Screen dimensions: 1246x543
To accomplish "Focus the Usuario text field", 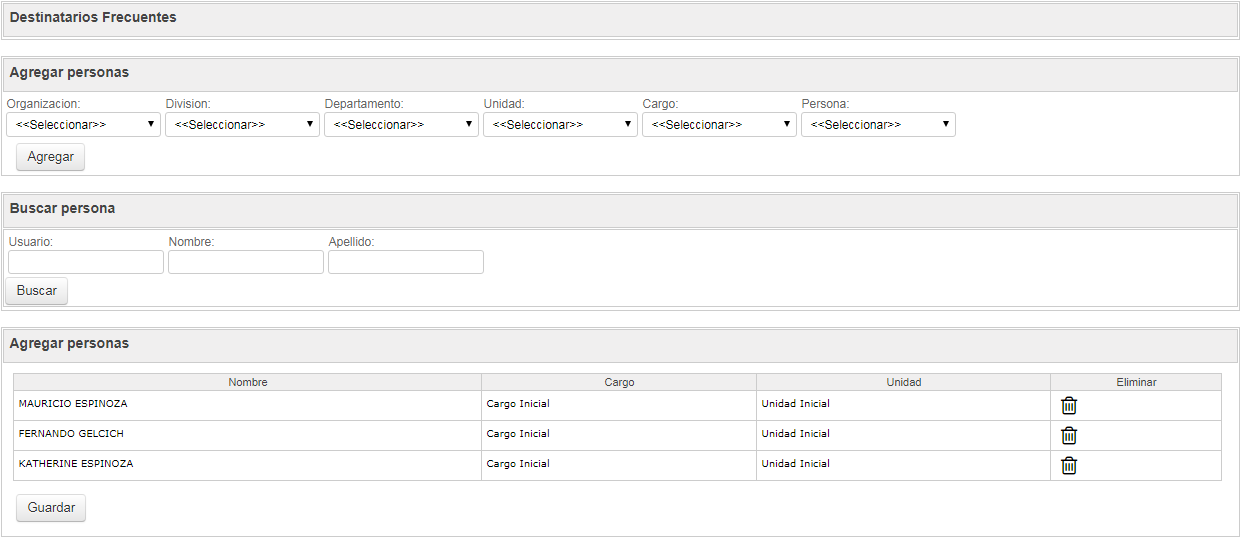I will pos(86,262).
